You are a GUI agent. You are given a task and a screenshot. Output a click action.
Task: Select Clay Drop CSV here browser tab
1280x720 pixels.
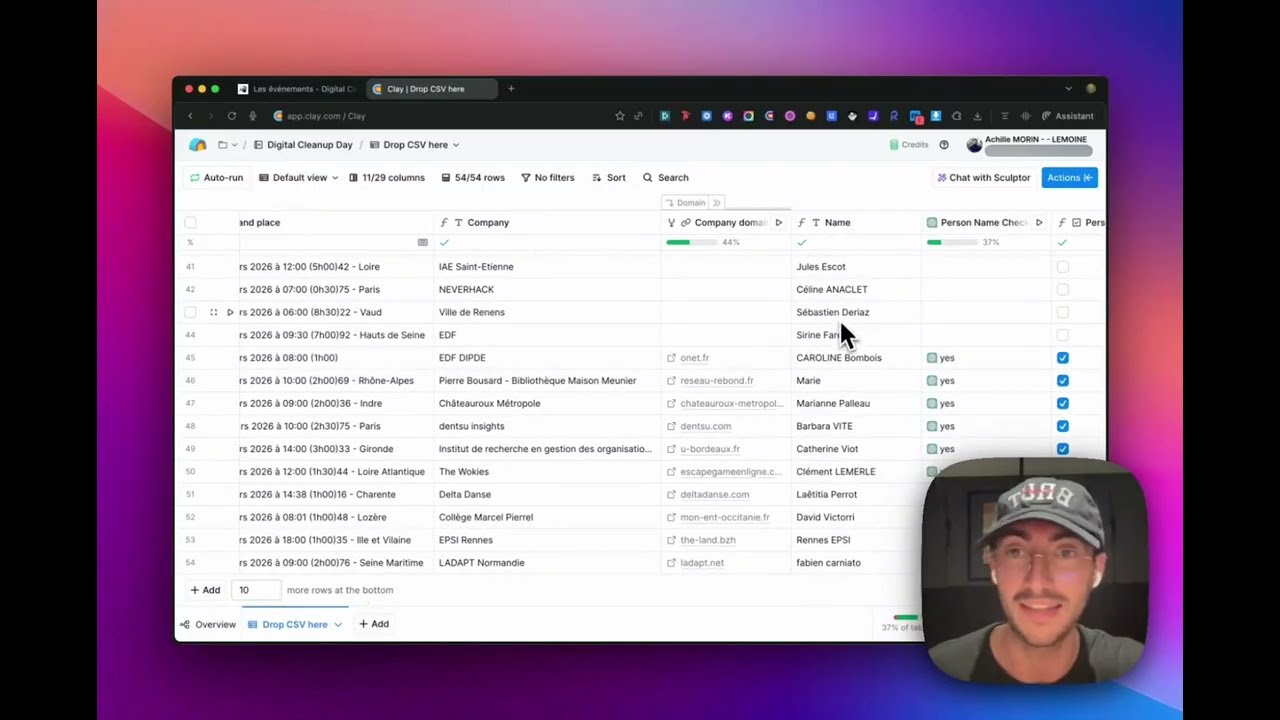coord(430,89)
